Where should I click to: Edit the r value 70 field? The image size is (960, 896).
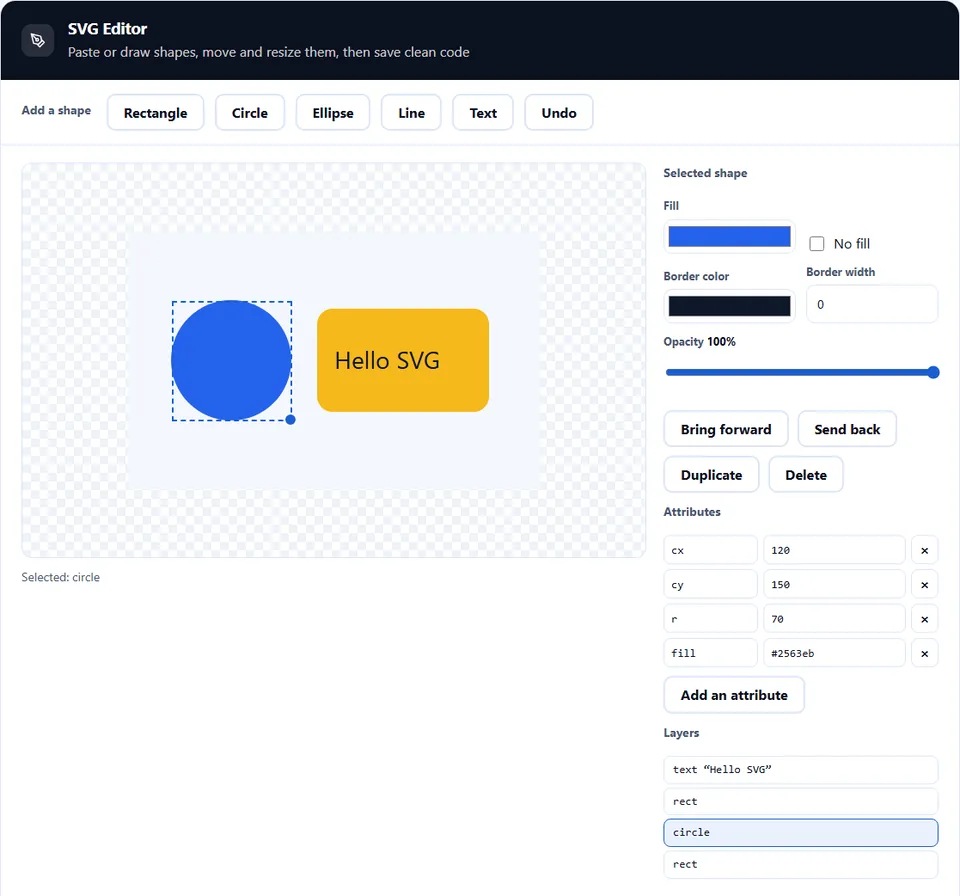click(x=834, y=619)
